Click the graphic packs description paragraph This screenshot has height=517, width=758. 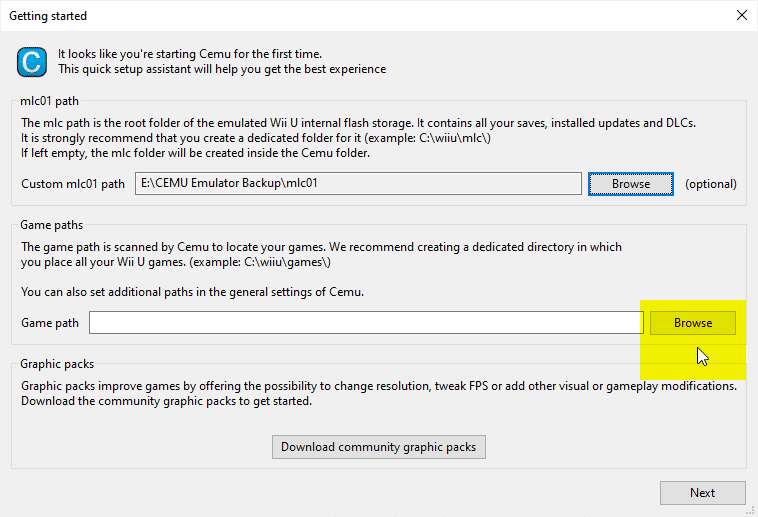[x=379, y=393]
